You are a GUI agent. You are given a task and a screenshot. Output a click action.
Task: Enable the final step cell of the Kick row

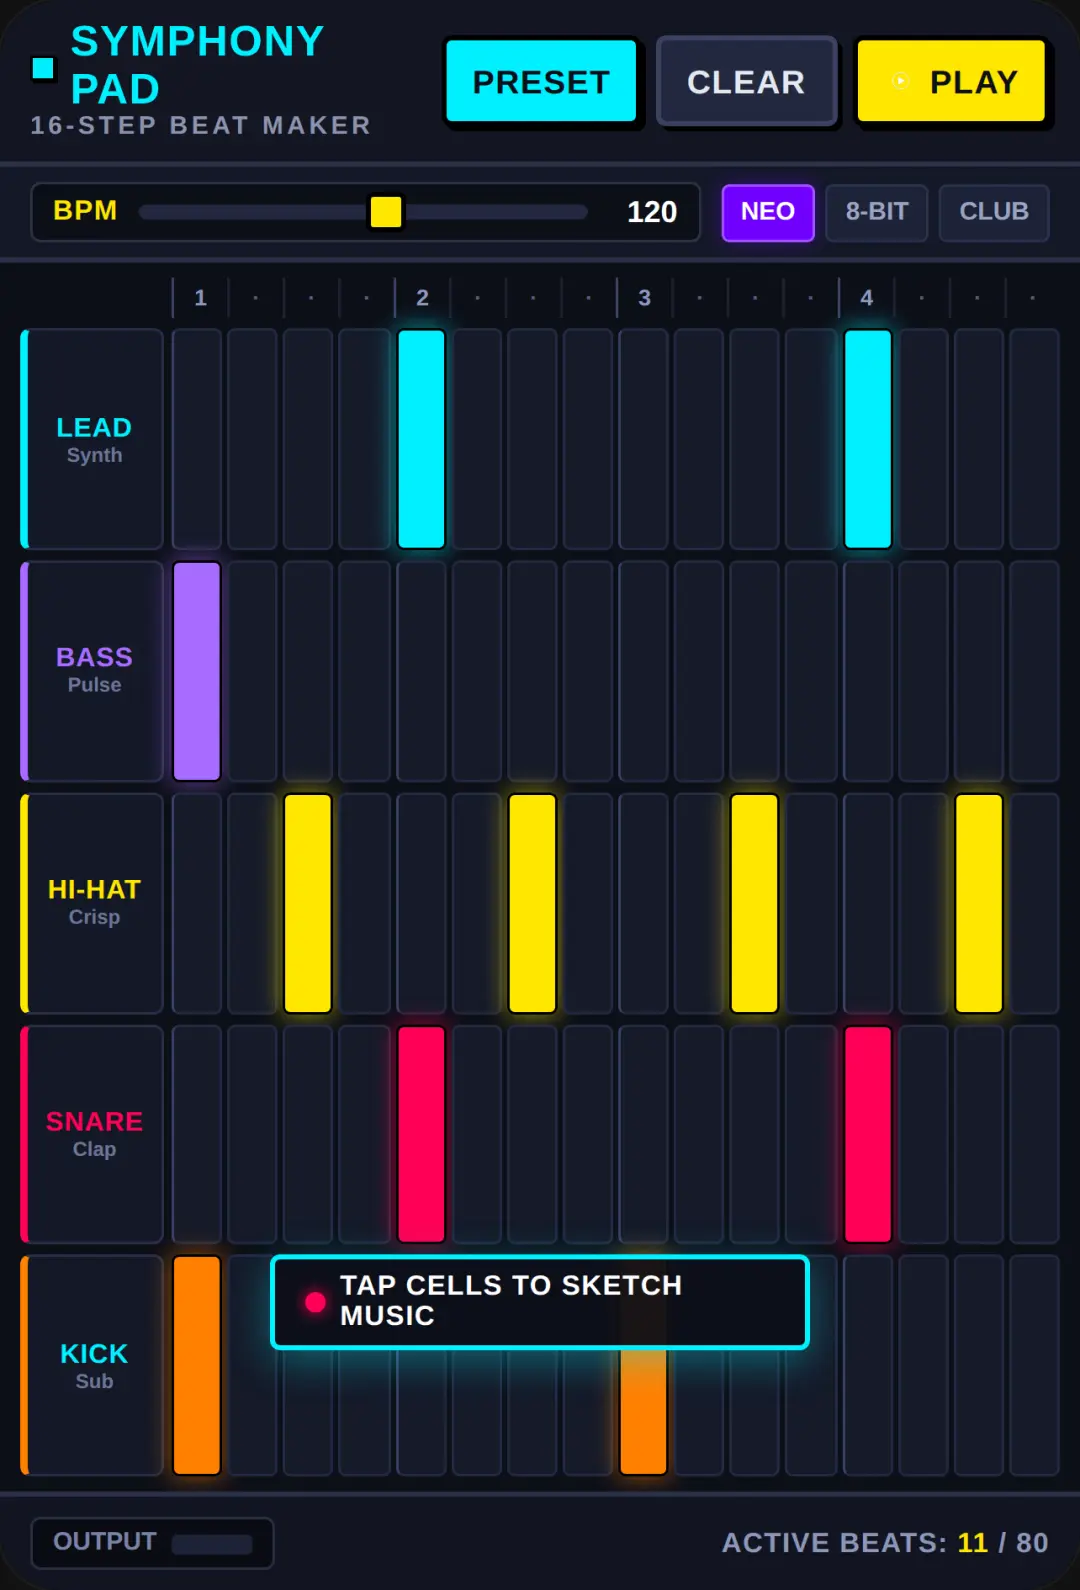pos(1034,1365)
